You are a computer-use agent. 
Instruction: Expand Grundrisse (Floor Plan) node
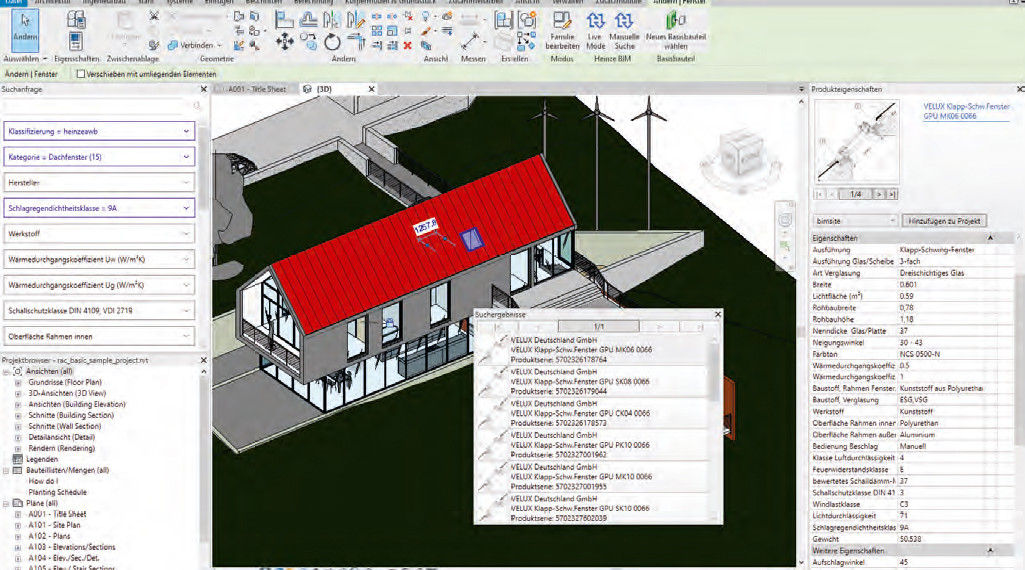tap(18, 382)
